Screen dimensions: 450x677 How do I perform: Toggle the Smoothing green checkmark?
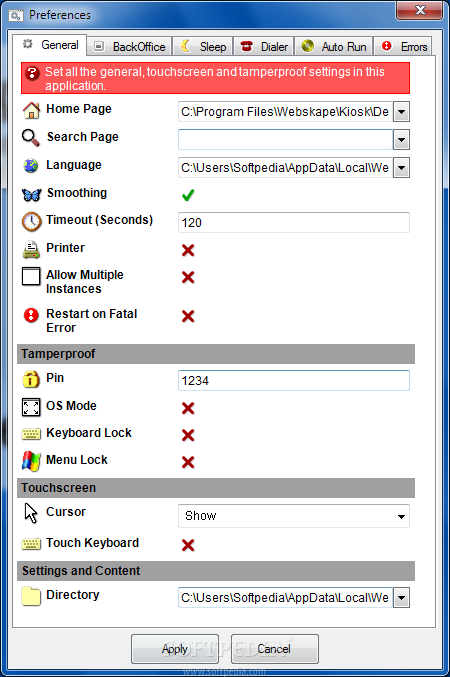(188, 195)
